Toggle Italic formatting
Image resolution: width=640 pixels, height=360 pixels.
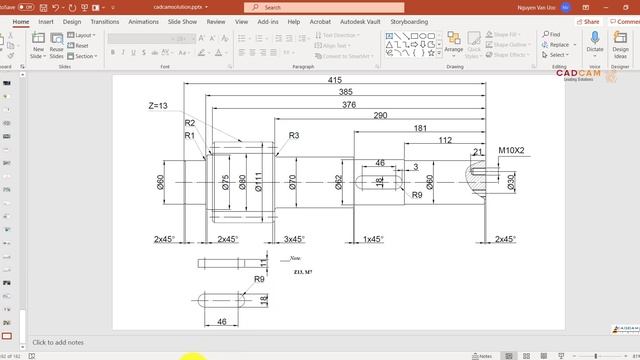[123, 53]
